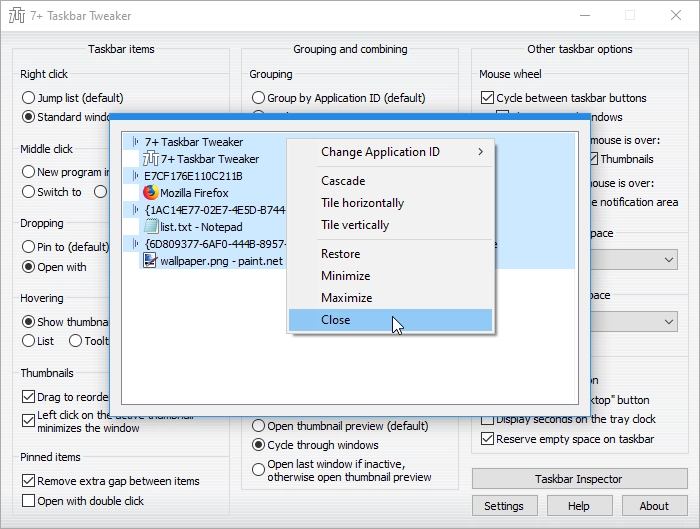Screen dimensions: 700x529
Task: Select Show thumbnail hovering option
Action: 28,321
